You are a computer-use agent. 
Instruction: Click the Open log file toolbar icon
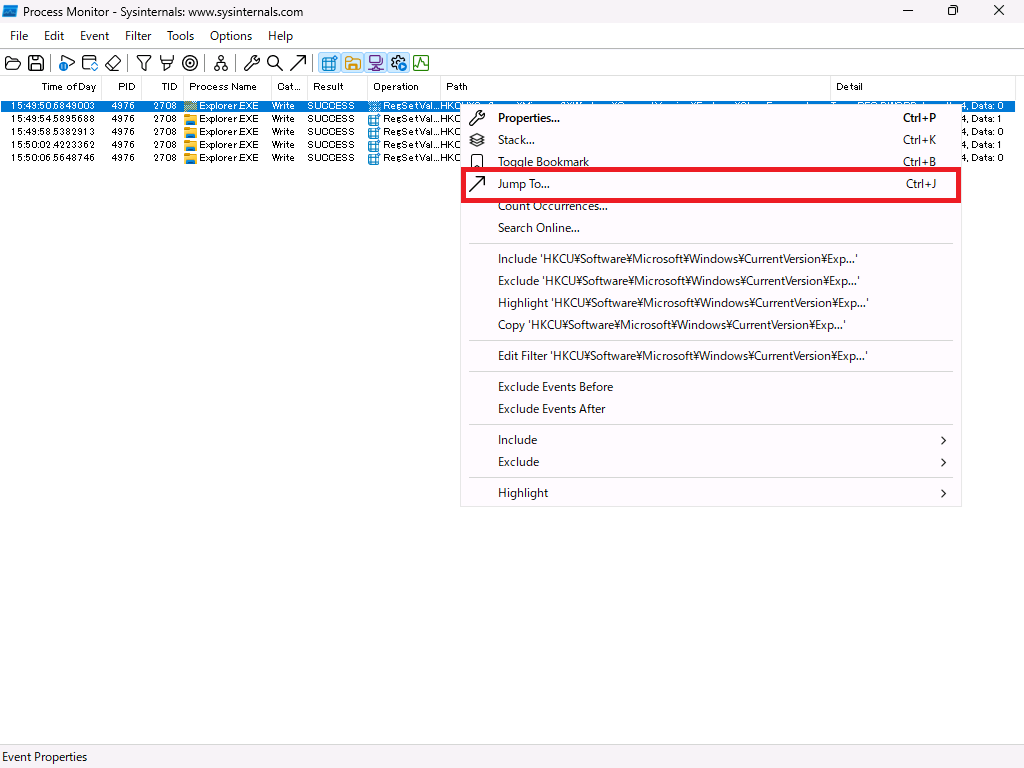tap(13, 63)
